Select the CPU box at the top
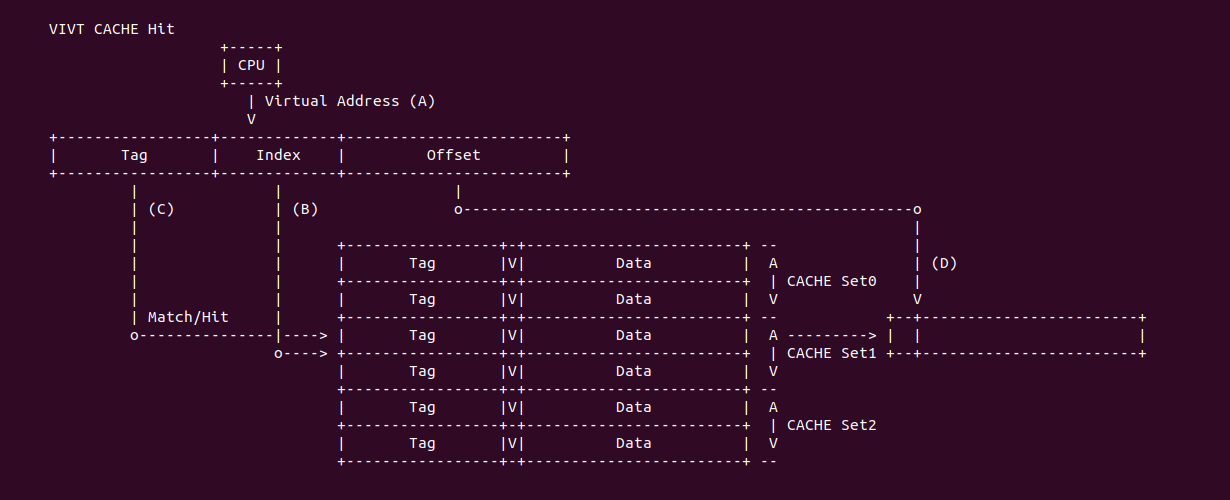The height and width of the screenshot is (500, 1230). pos(251,65)
